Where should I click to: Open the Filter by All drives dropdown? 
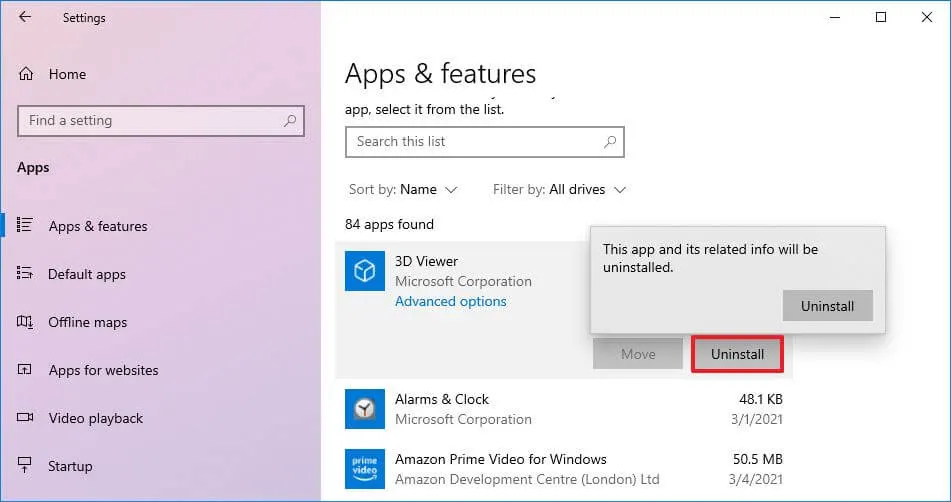click(559, 190)
